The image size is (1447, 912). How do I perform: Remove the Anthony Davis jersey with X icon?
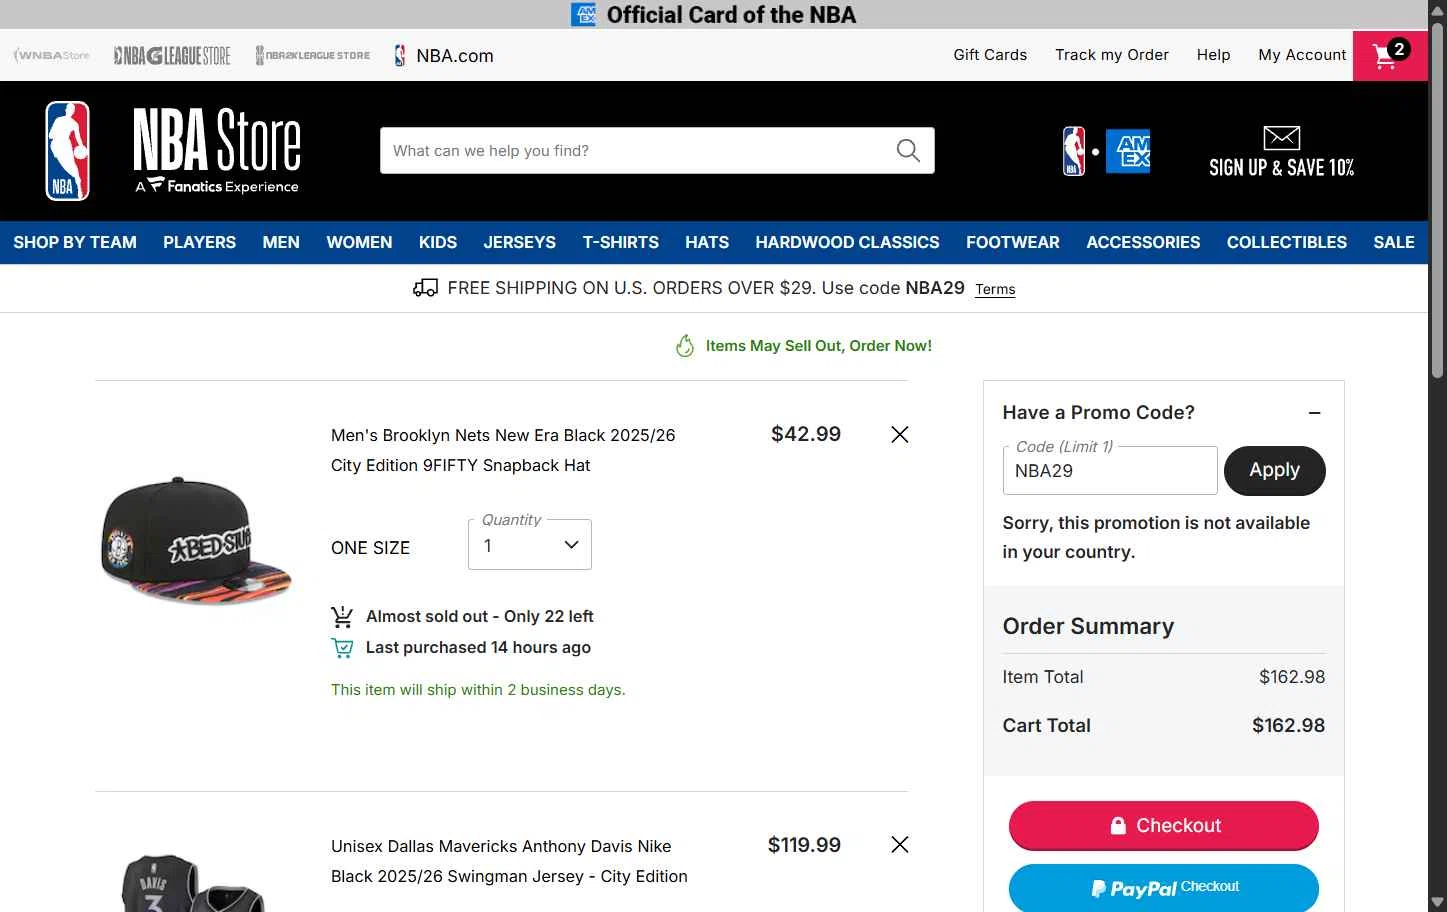point(900,845)
